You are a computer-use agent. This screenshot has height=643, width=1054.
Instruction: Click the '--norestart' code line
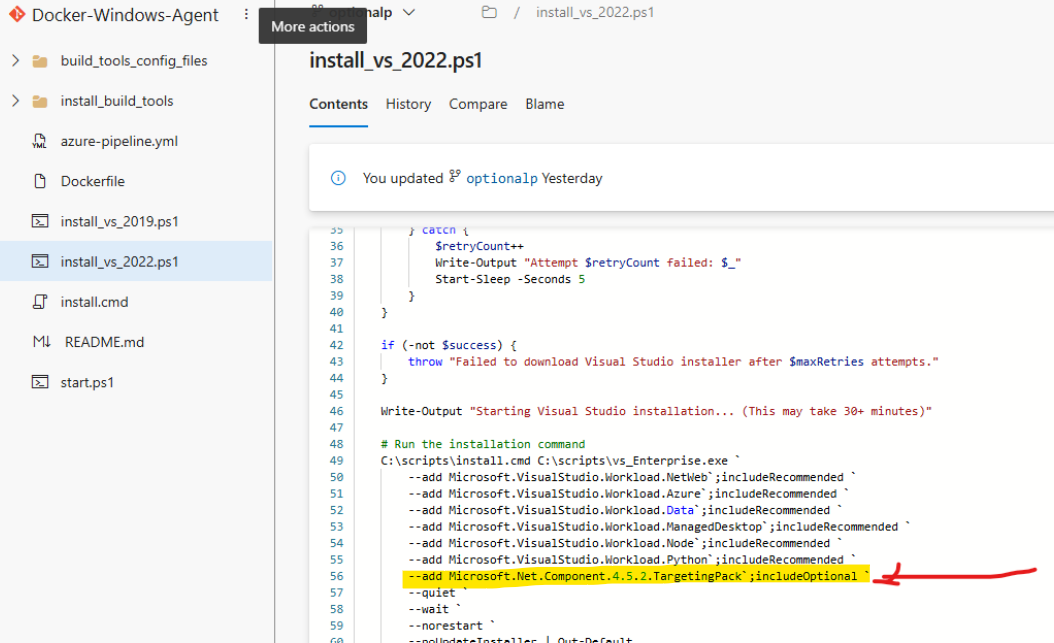[x=451, y=626]
